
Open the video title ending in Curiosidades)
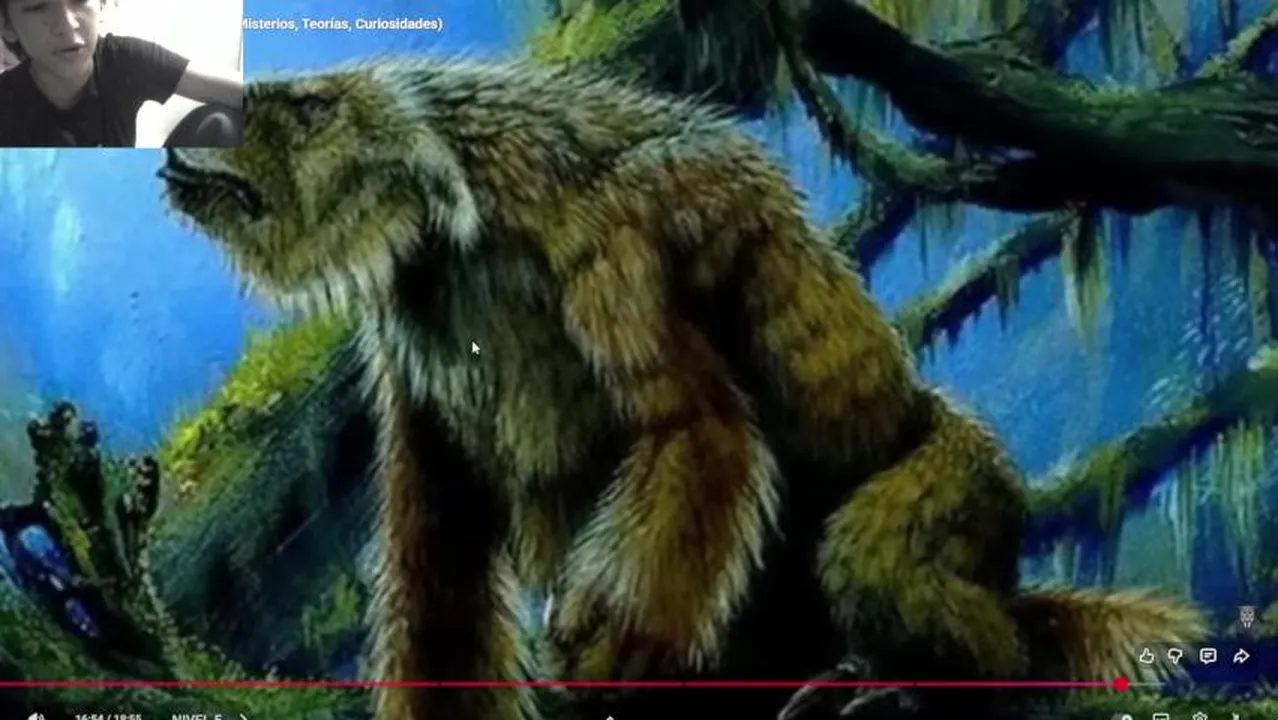tap(342, 23)
